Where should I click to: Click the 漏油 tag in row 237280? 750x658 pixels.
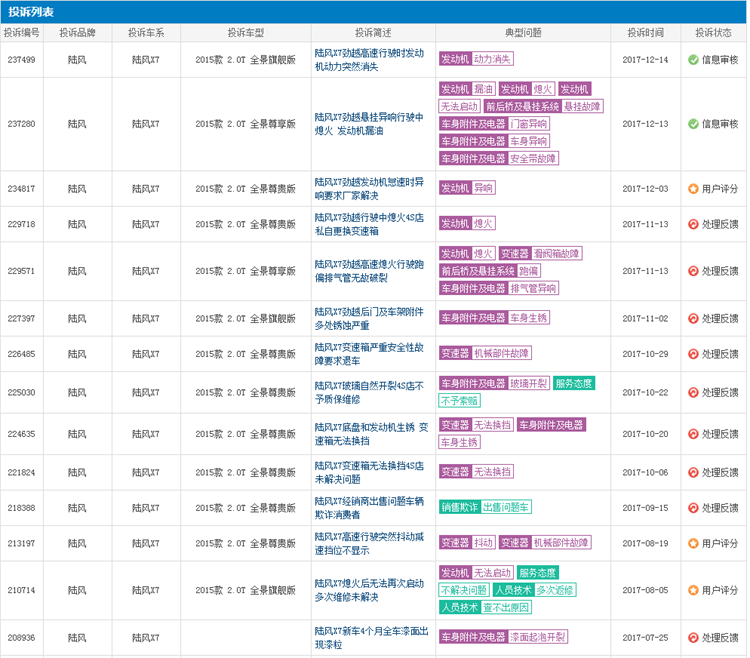pos(483,89)
